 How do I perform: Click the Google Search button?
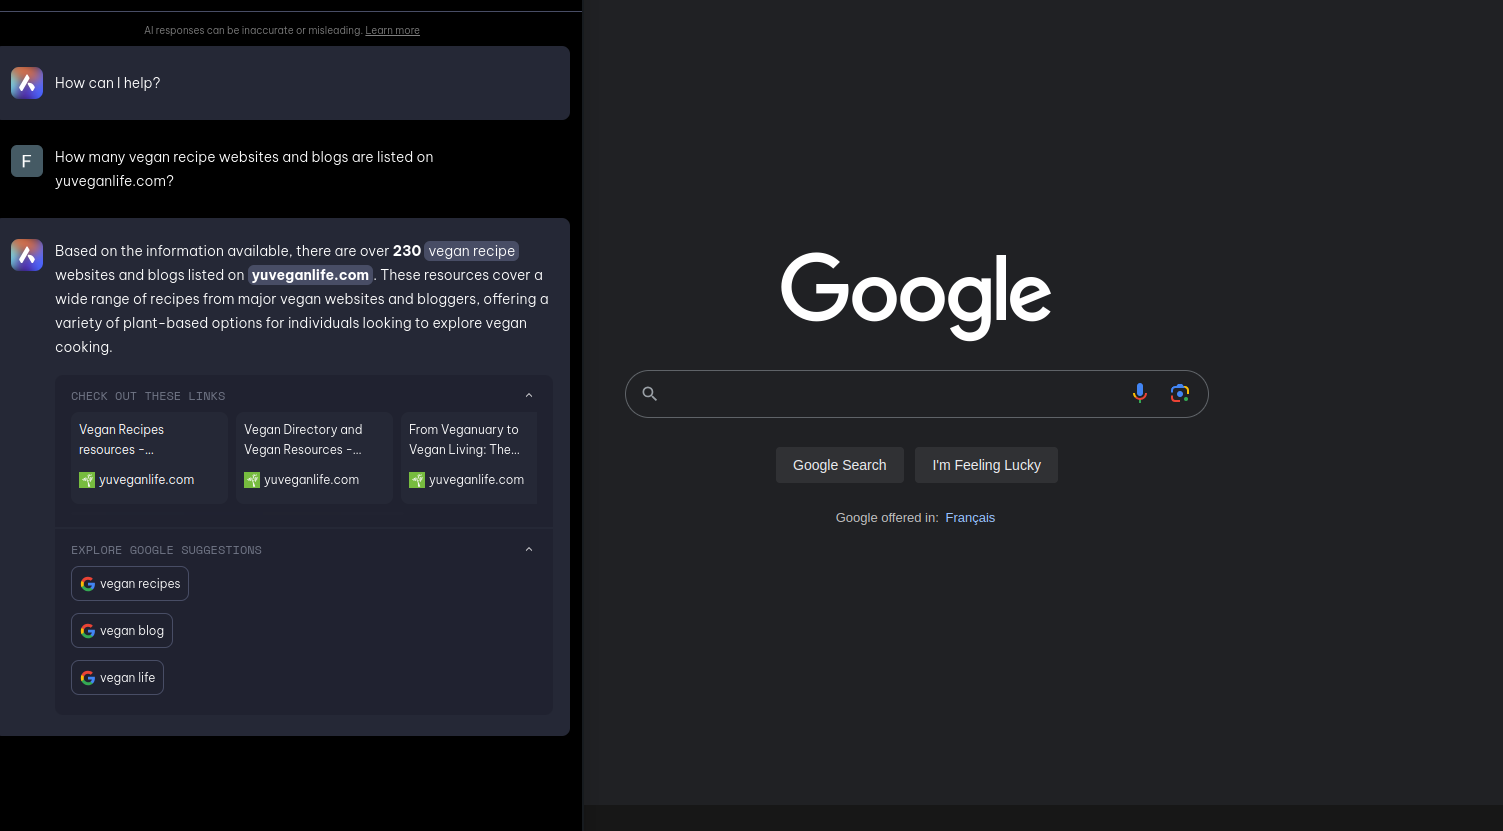[840, 465]
